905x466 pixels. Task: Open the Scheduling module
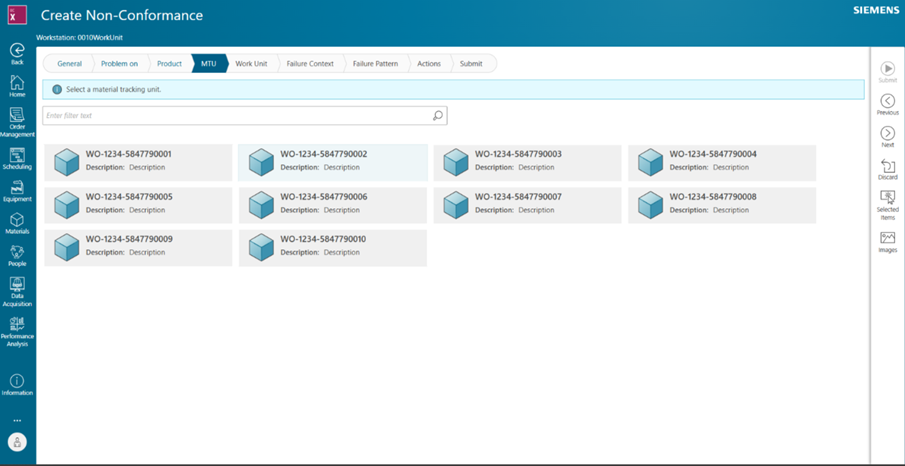tap(17, 158)
